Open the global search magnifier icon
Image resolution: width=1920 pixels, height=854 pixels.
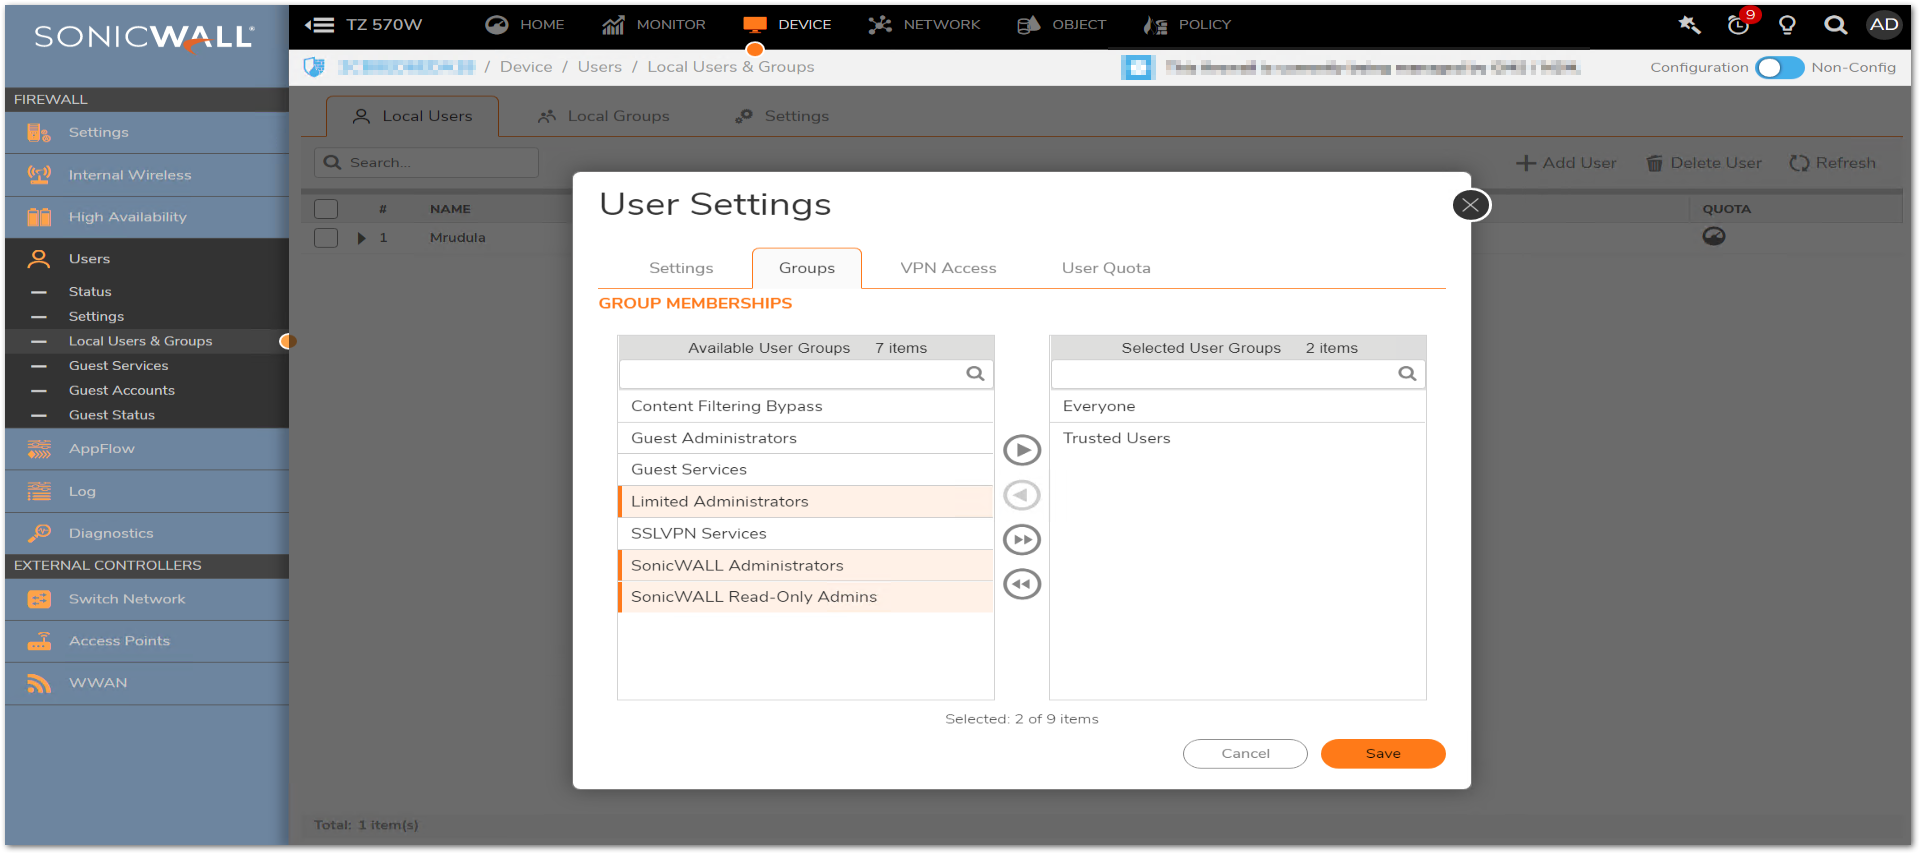1835,25
